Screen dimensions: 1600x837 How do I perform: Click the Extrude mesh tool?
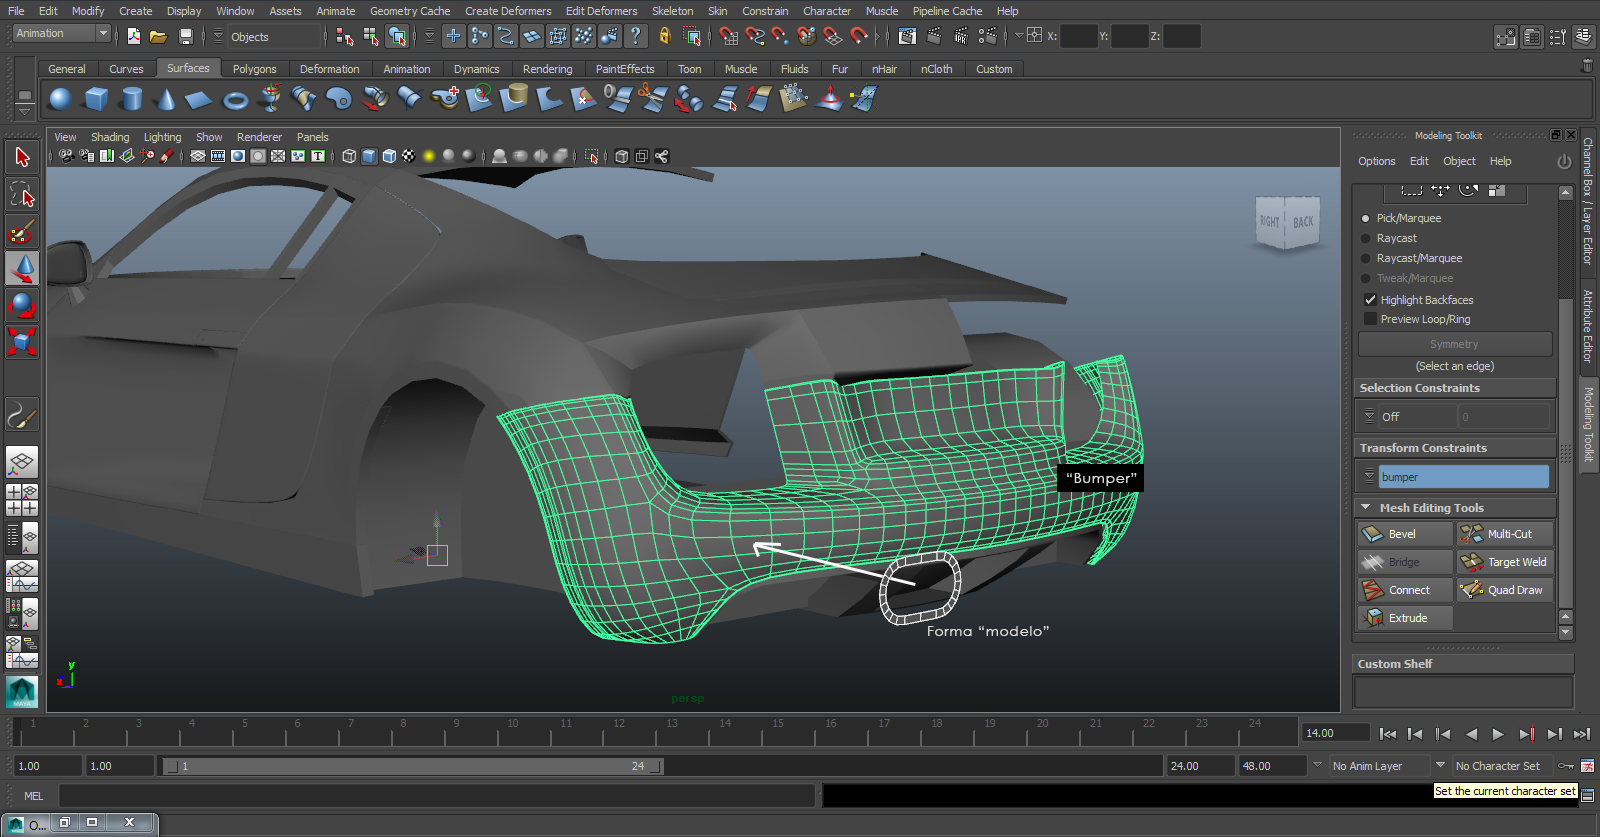coord(1405,618)
